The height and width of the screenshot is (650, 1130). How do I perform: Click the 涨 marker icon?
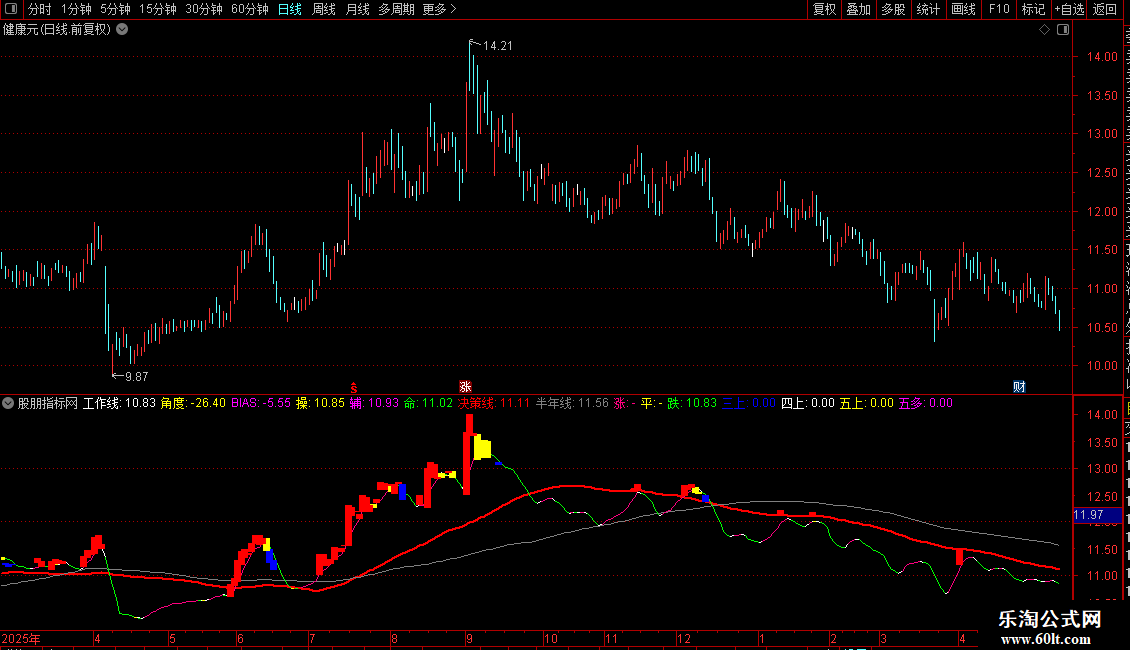(466, 387)
